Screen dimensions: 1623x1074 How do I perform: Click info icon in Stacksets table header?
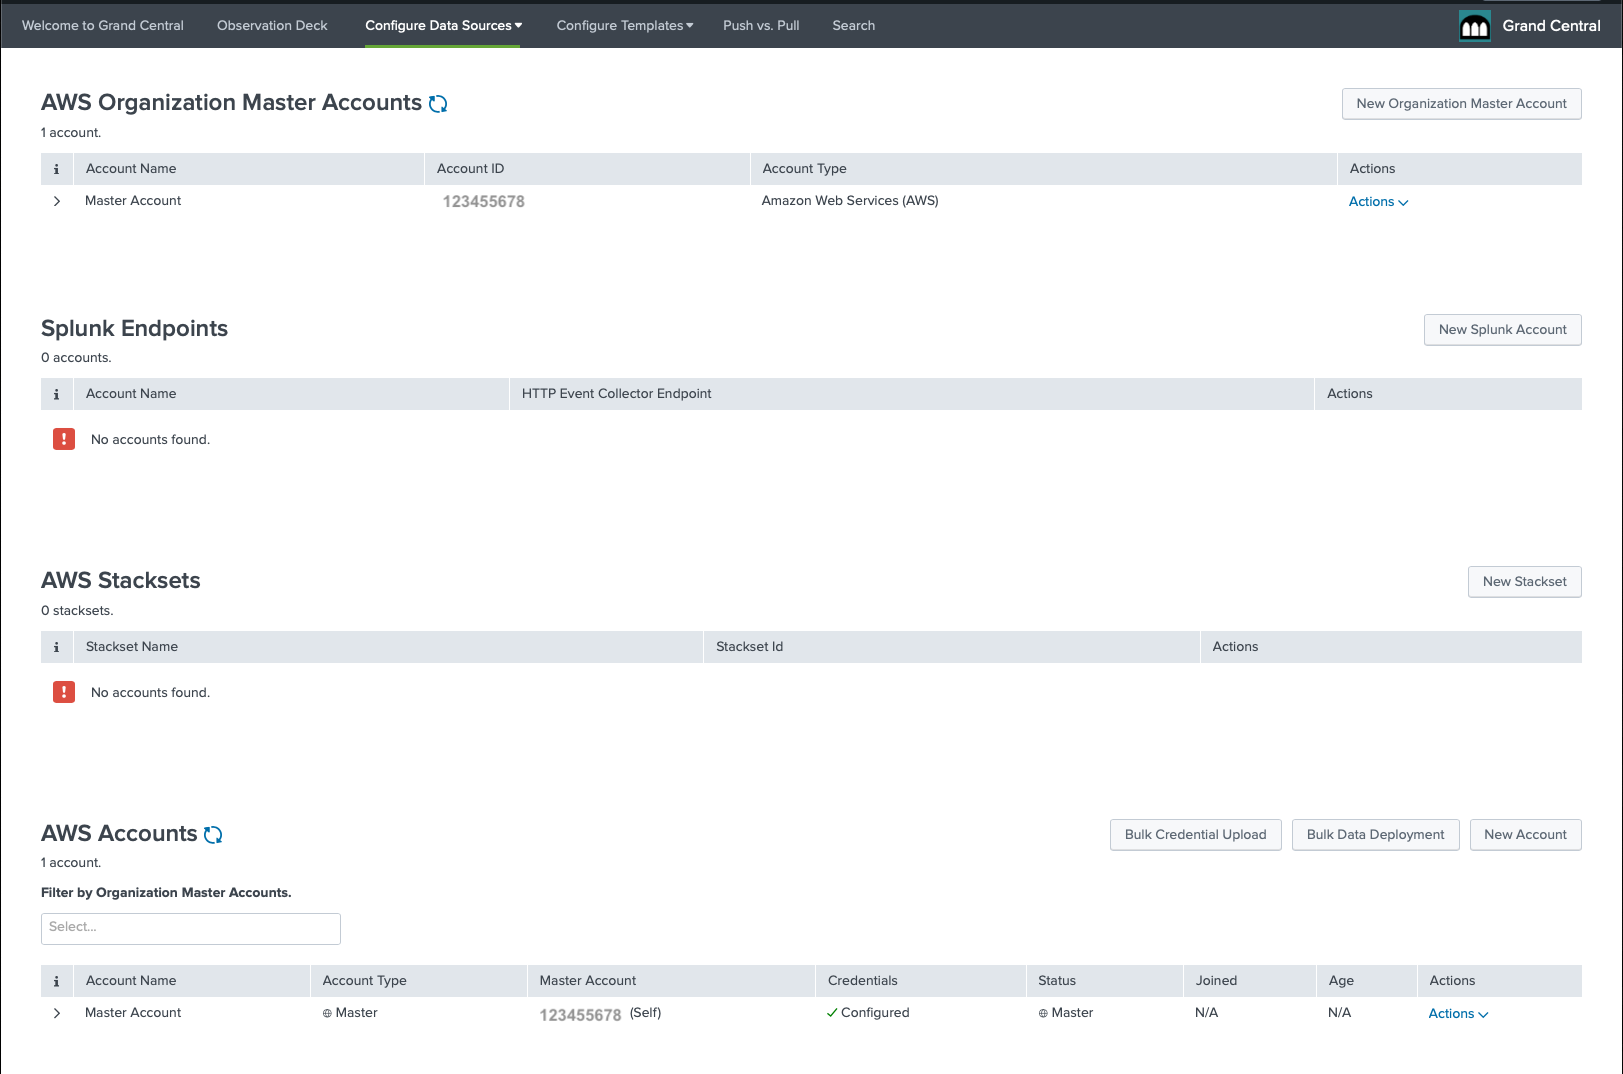(x=56, y=647)
